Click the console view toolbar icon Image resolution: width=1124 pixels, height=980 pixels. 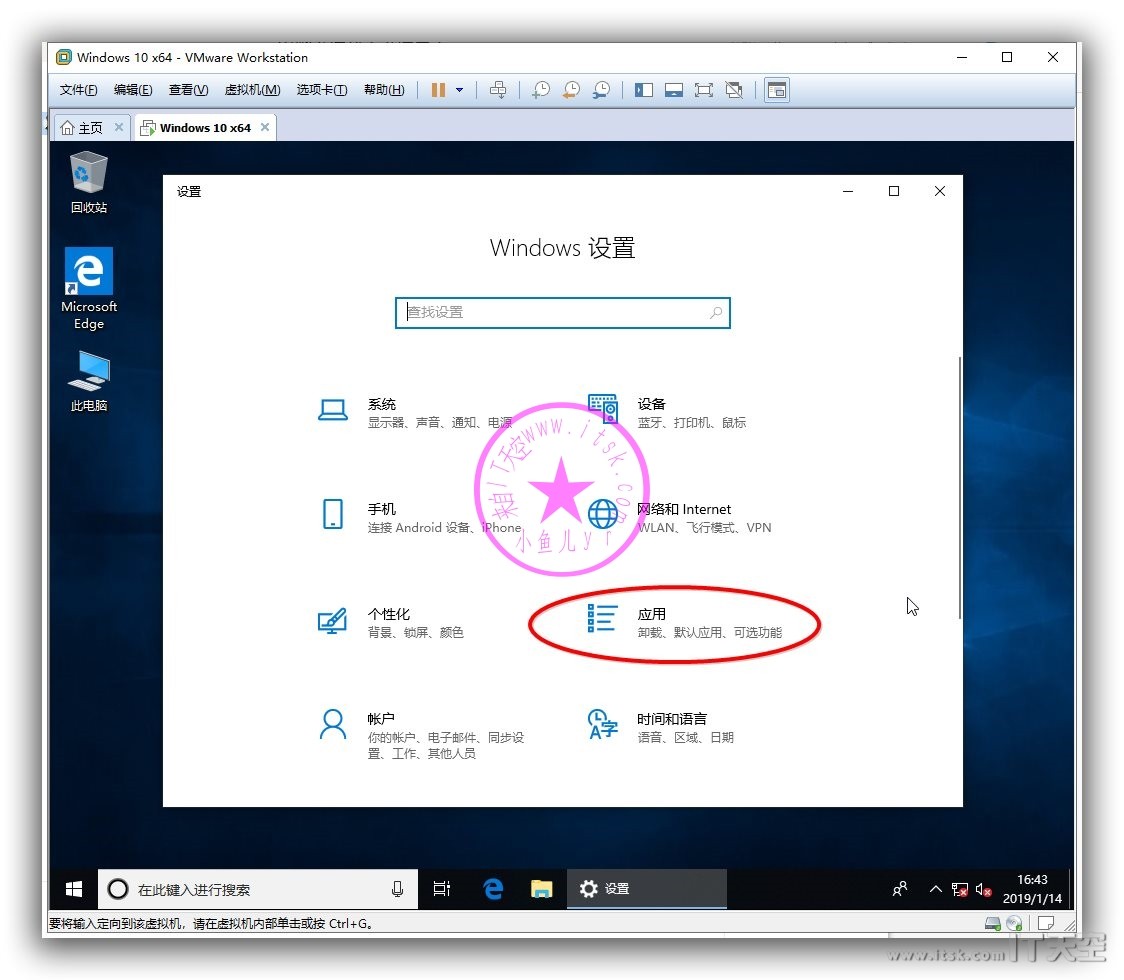point(777,90)
